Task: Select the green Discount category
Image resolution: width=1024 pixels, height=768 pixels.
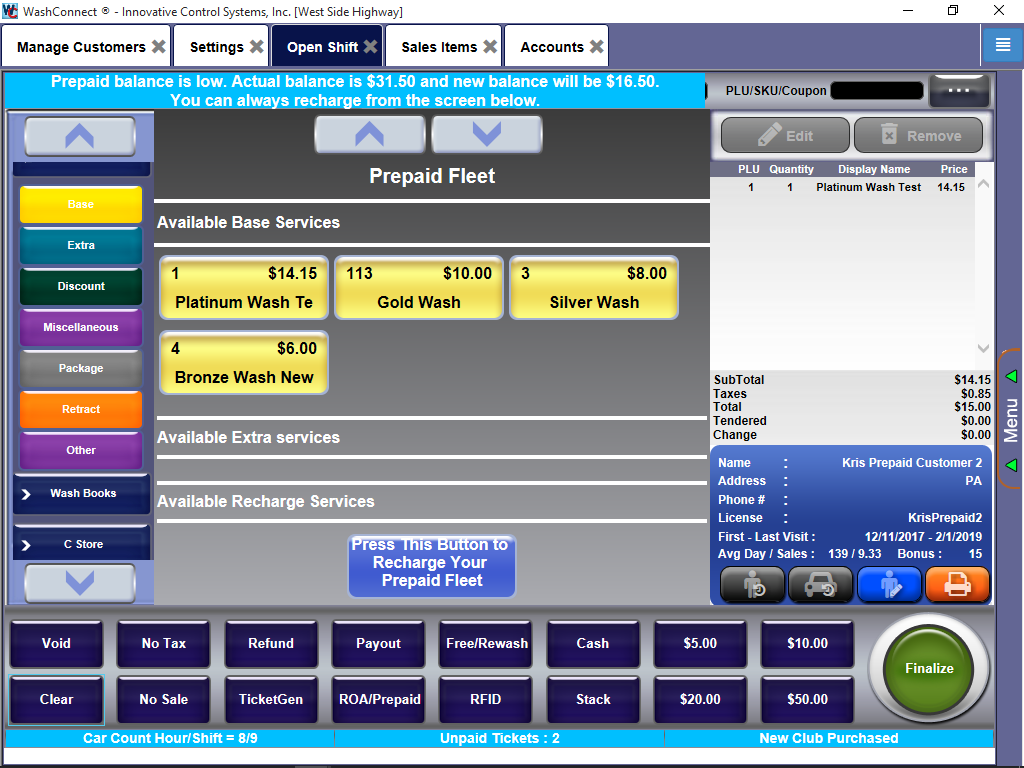Action: (81, 286)
